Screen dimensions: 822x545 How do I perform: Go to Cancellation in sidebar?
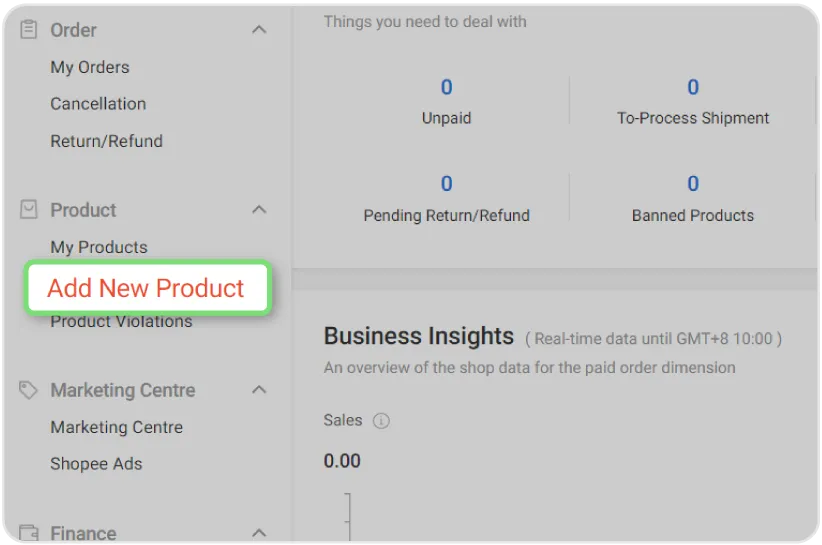point(98,104)
